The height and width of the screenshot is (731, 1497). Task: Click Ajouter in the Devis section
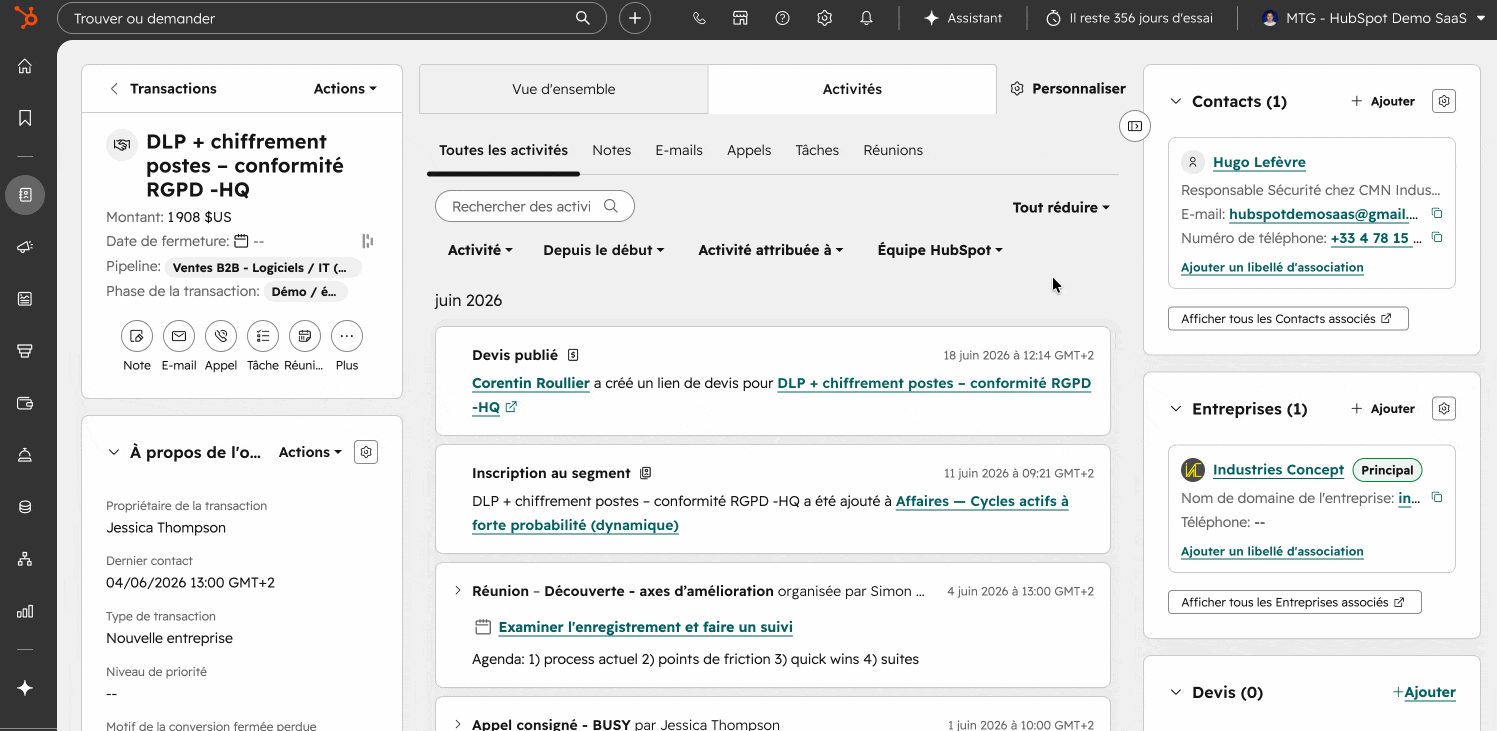[1424, 692]
